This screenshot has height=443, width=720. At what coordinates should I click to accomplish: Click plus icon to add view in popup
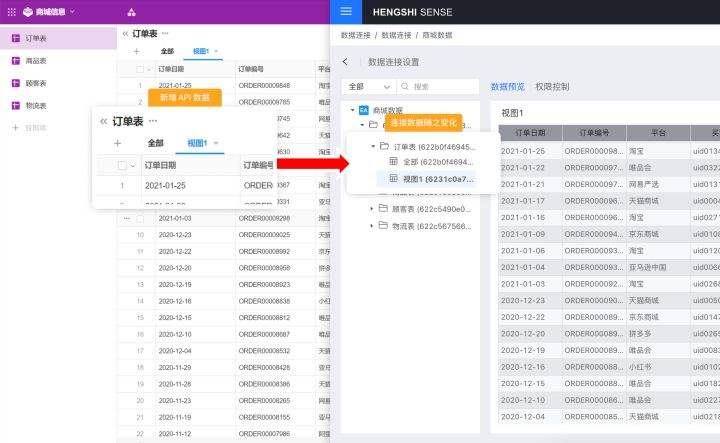tap(117, 143)
